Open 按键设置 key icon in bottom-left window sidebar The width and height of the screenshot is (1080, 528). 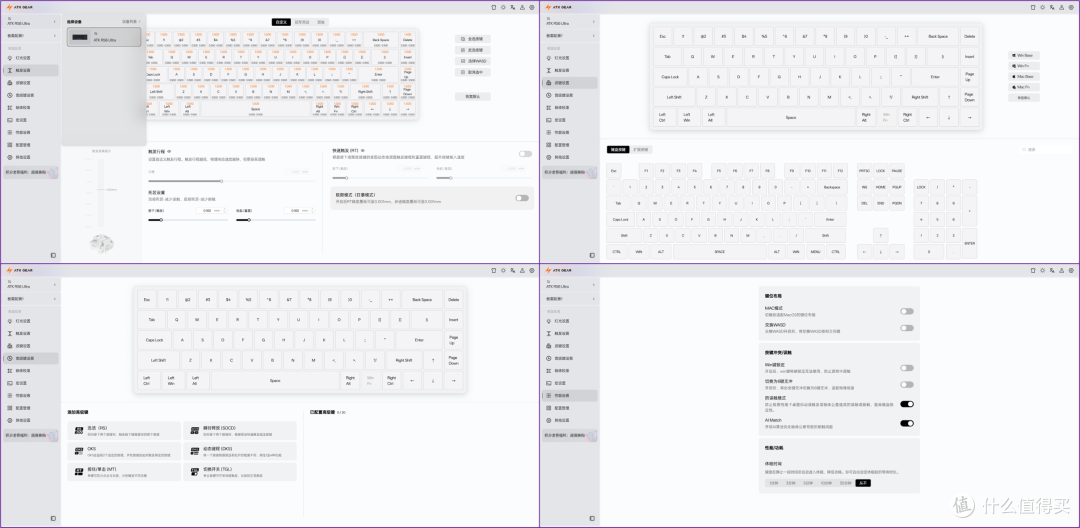[10, 346]
